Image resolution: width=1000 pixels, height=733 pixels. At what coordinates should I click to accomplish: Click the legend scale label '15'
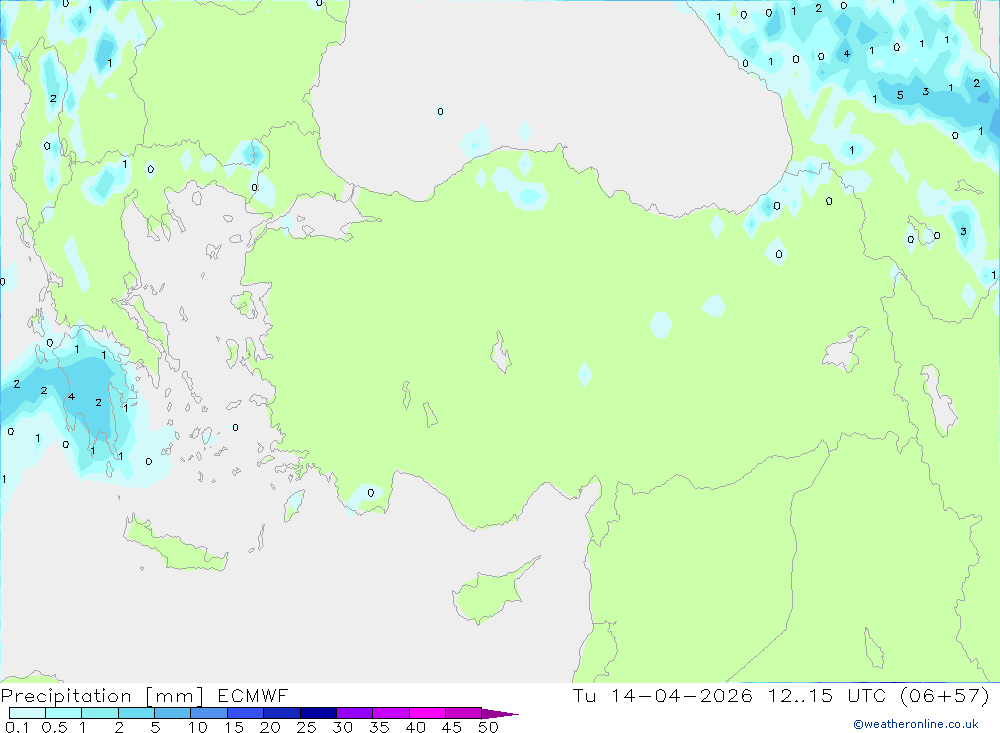pos(234,727)
